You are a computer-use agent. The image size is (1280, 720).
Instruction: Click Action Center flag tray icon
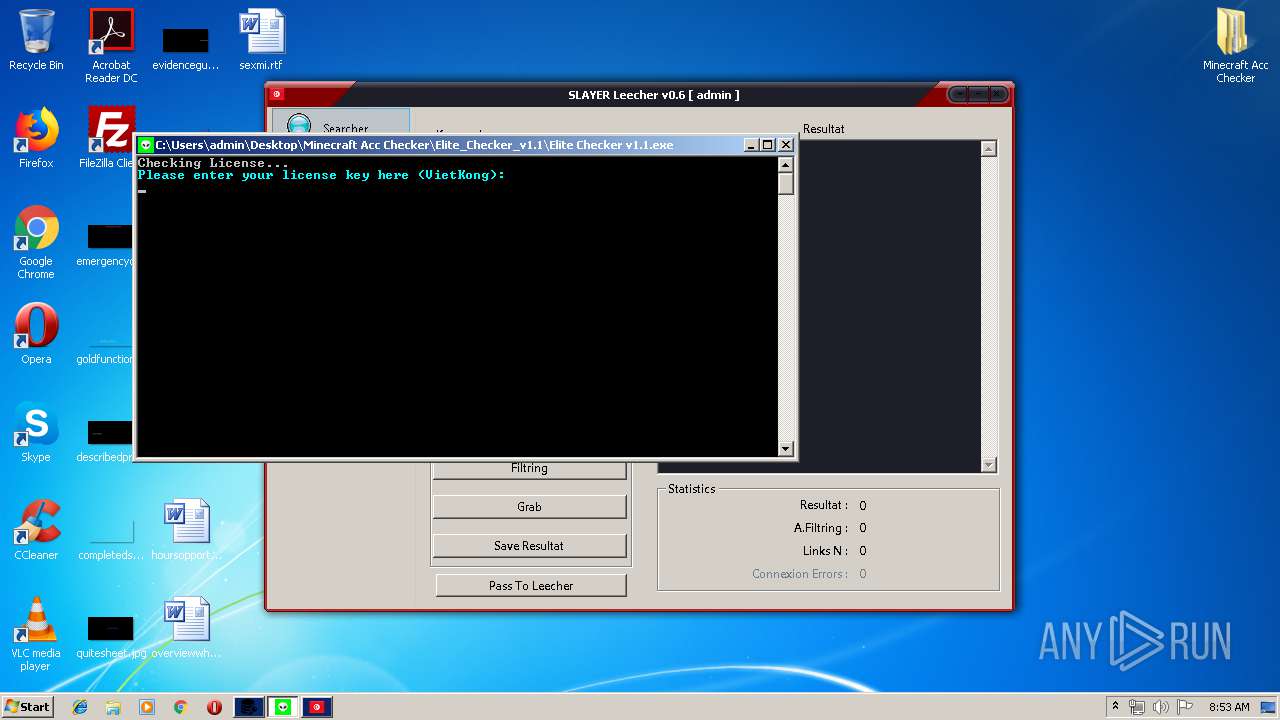1185,707
